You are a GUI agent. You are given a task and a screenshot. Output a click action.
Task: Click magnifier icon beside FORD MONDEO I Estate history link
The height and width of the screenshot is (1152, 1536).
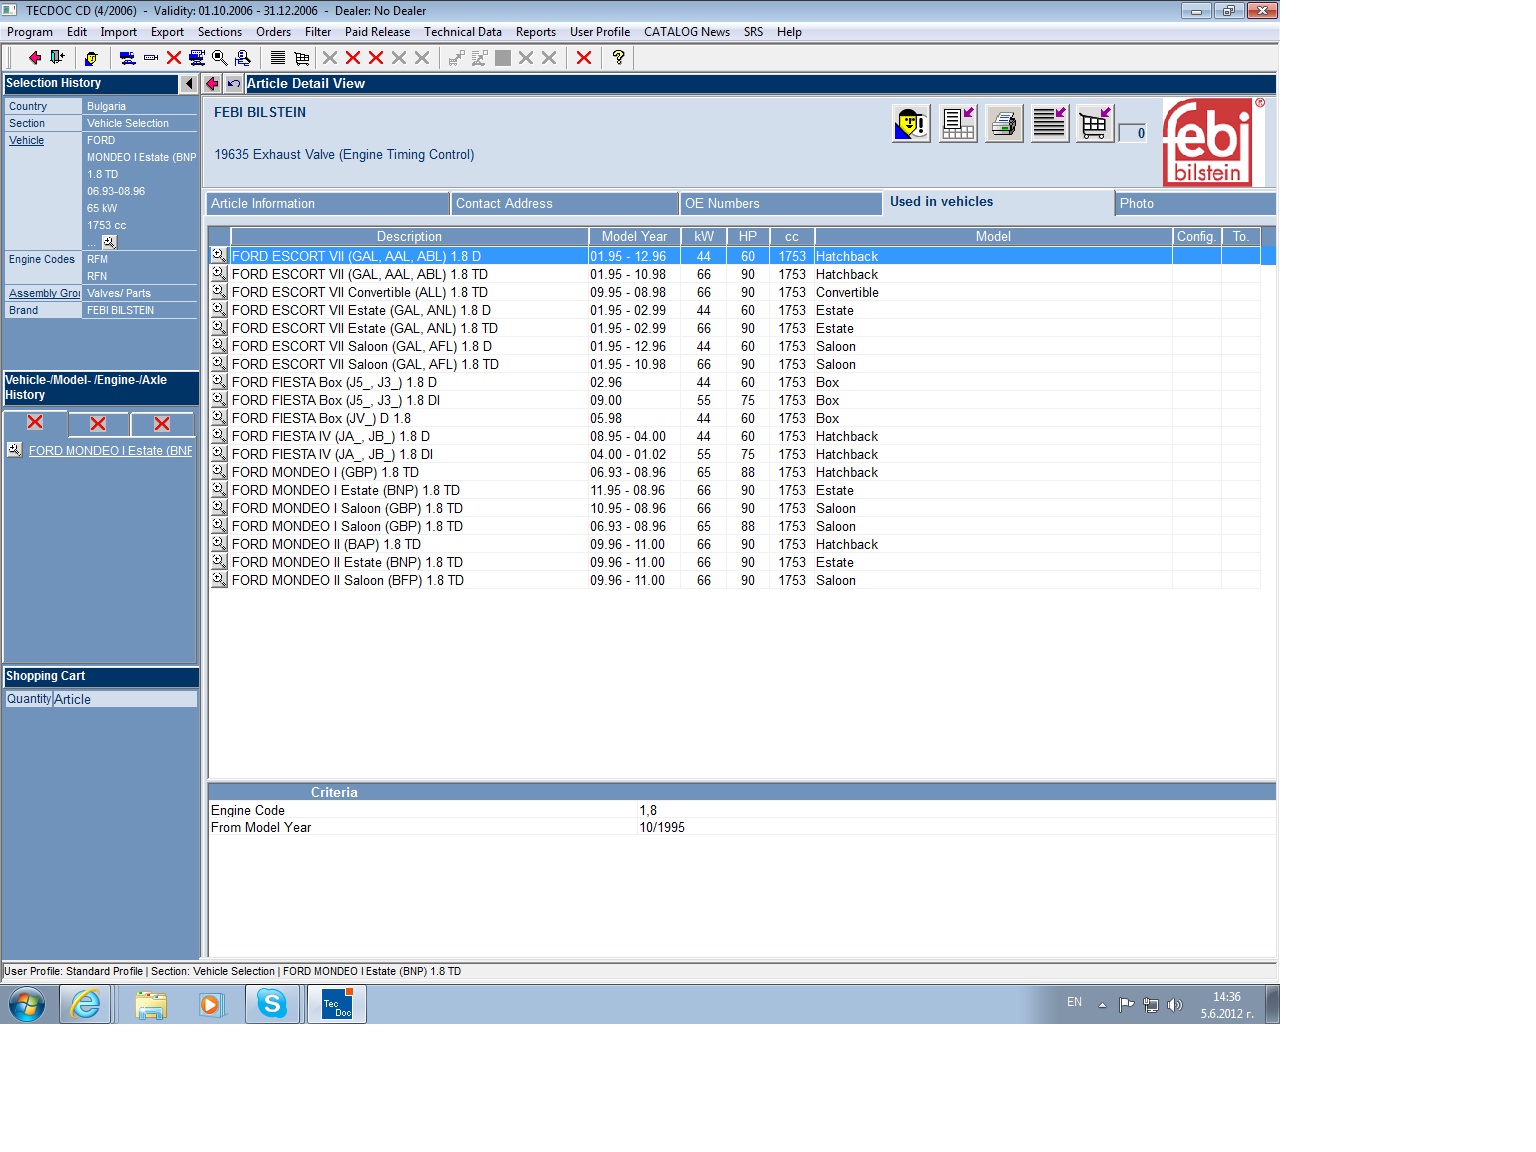coord(15,450)
